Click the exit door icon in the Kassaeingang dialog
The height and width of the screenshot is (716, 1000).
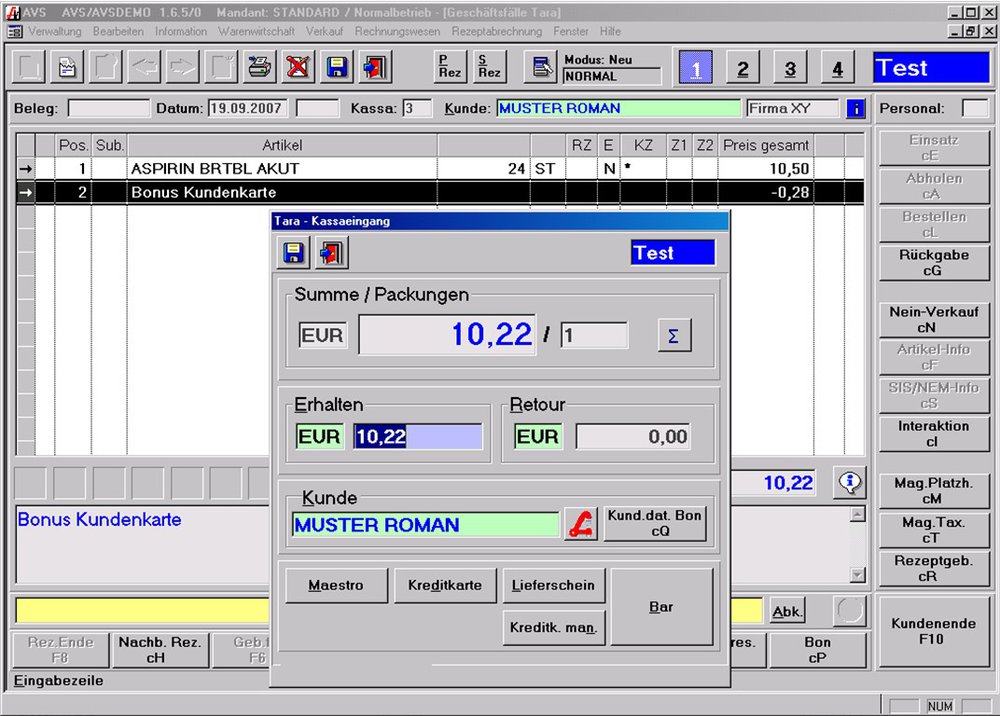330,253
